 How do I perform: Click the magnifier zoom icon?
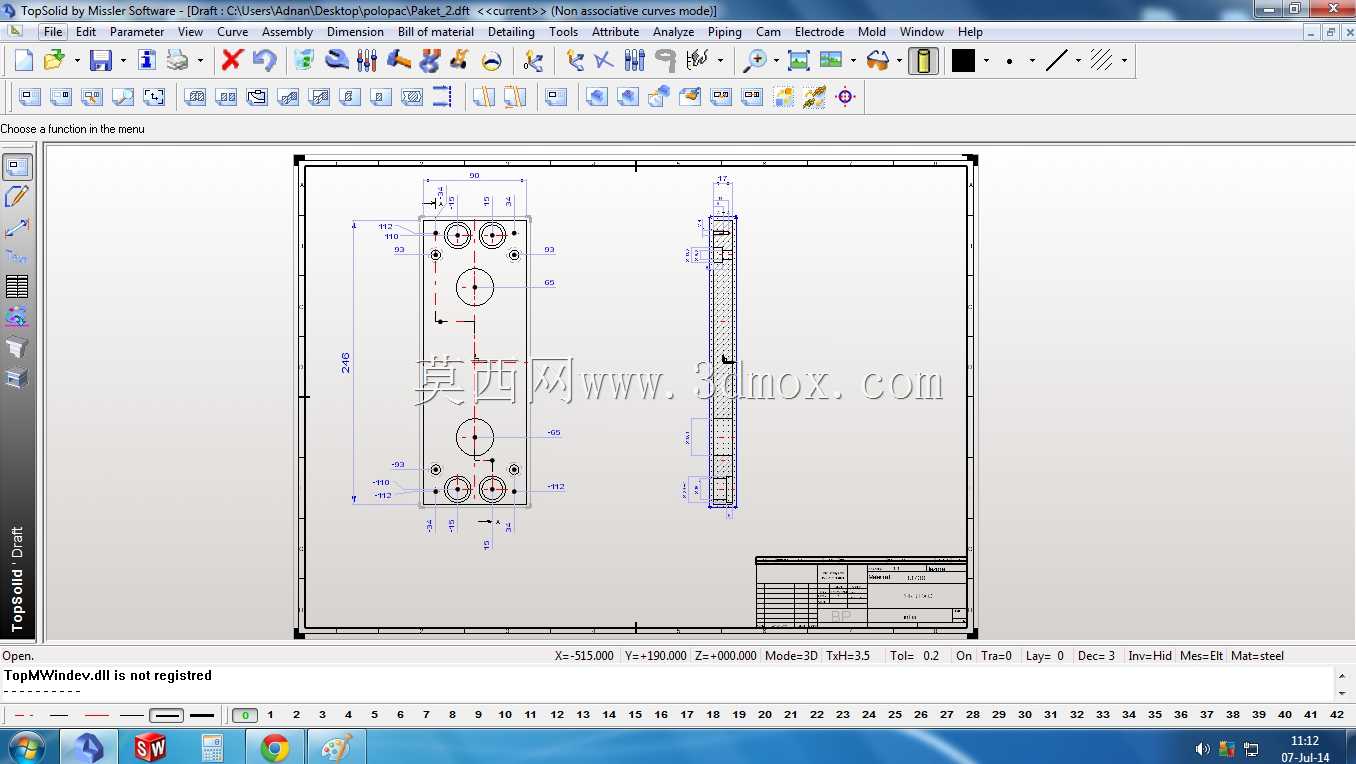point(753,60)
